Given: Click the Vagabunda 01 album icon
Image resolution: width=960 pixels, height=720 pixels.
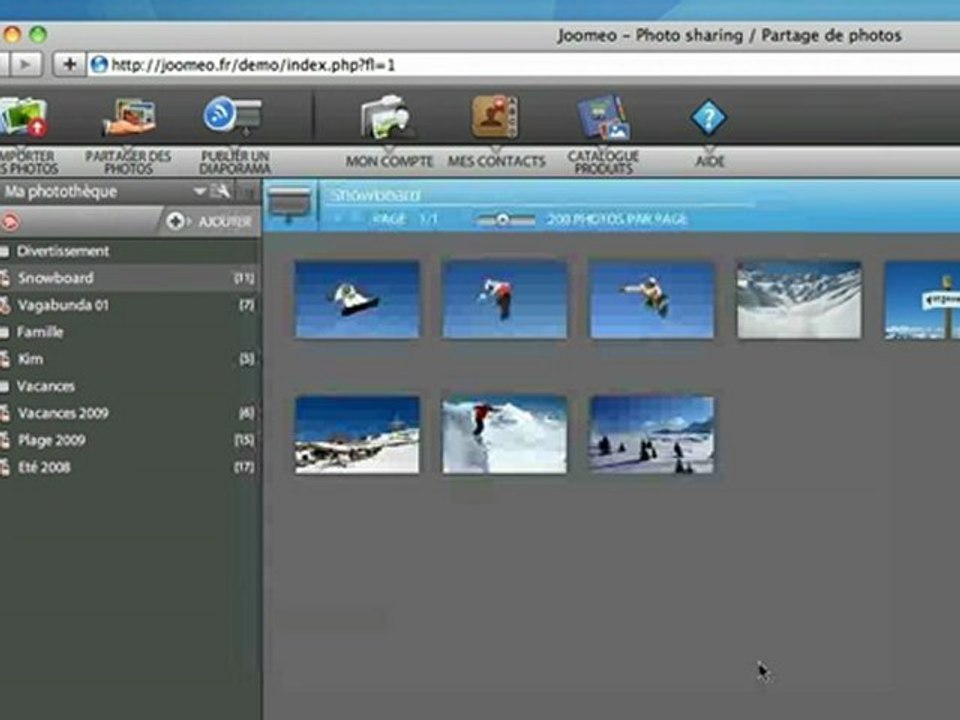Looking at the screenshot, I should [5, 305].
